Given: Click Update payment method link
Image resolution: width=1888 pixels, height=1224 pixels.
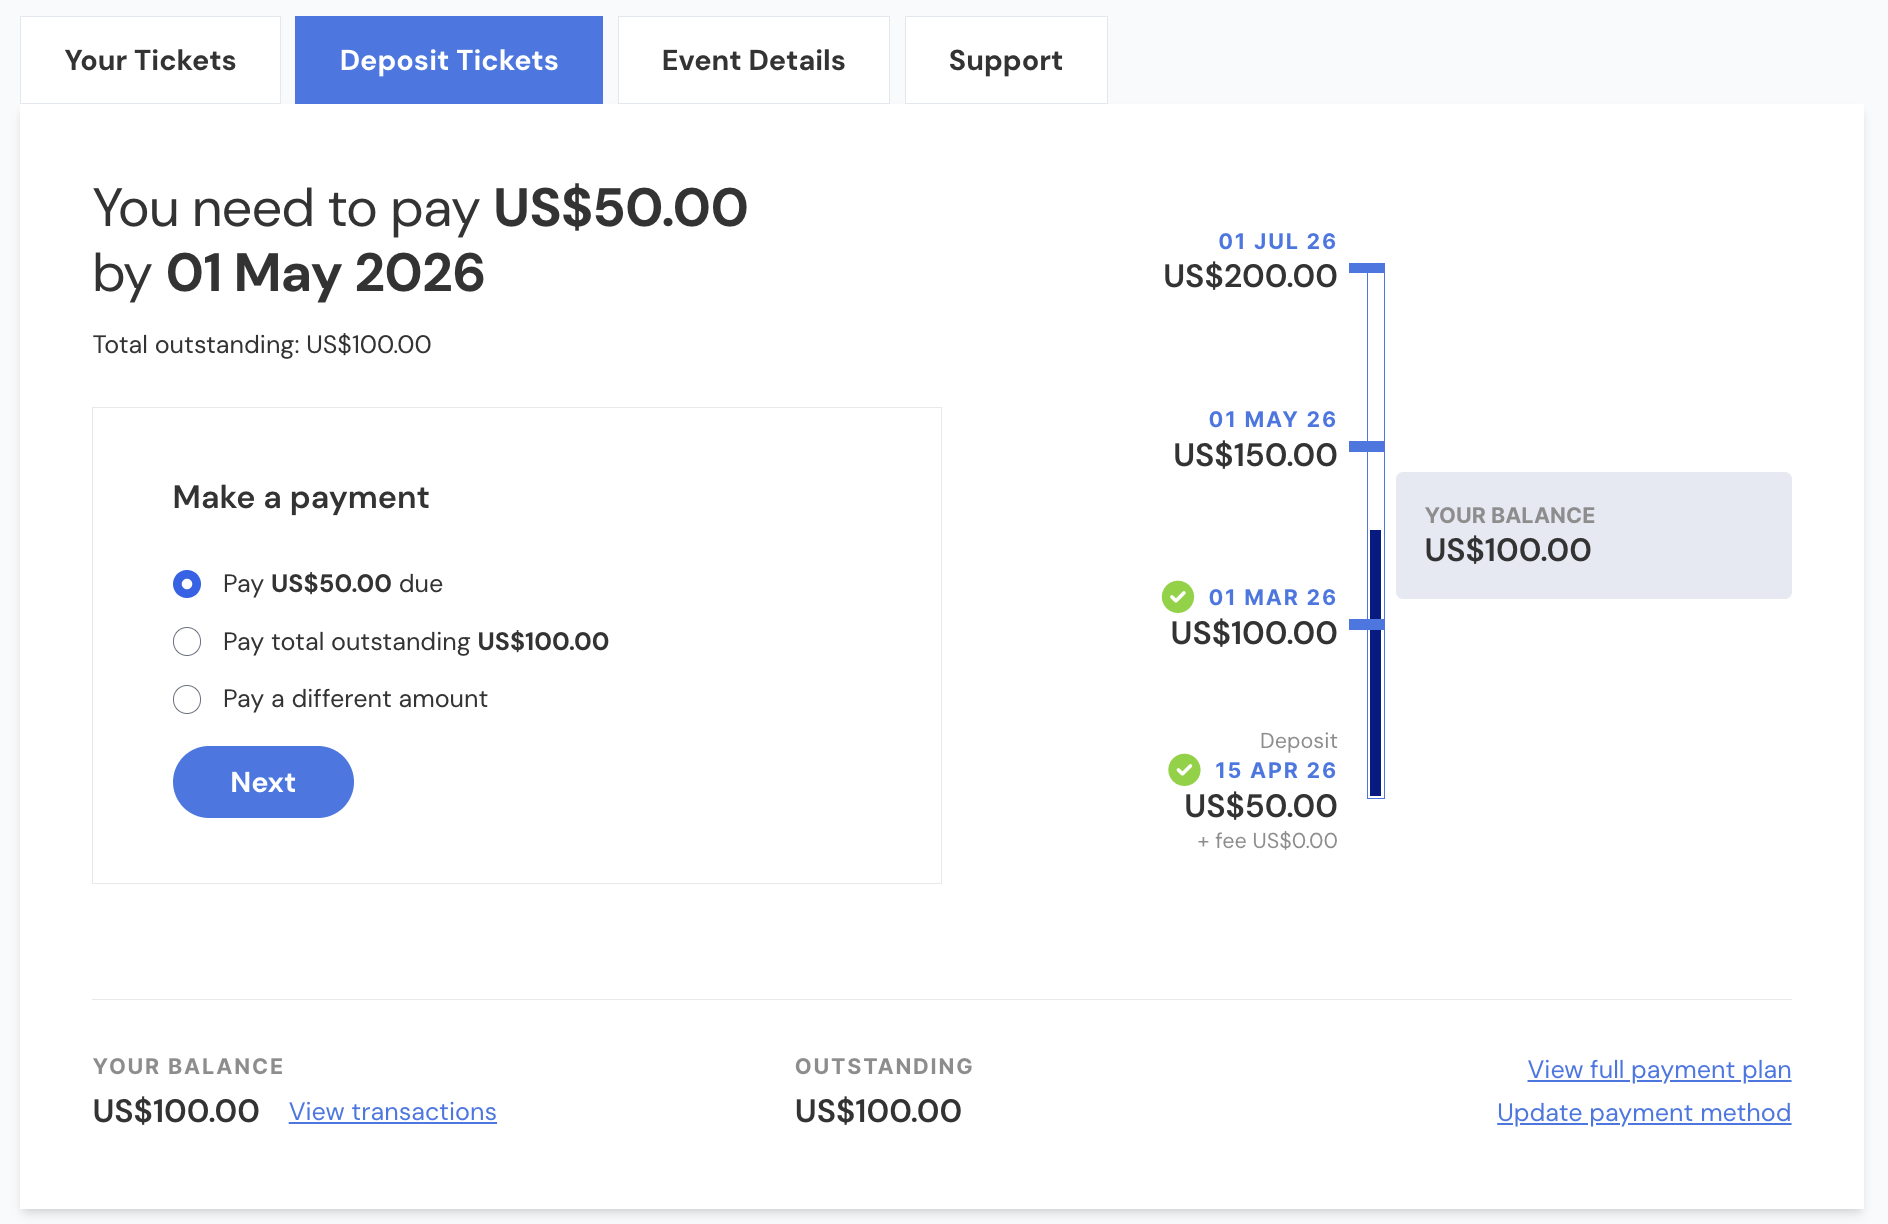Looking at the screenshot, I should pyautogui.click(x=1644, y=1113).
